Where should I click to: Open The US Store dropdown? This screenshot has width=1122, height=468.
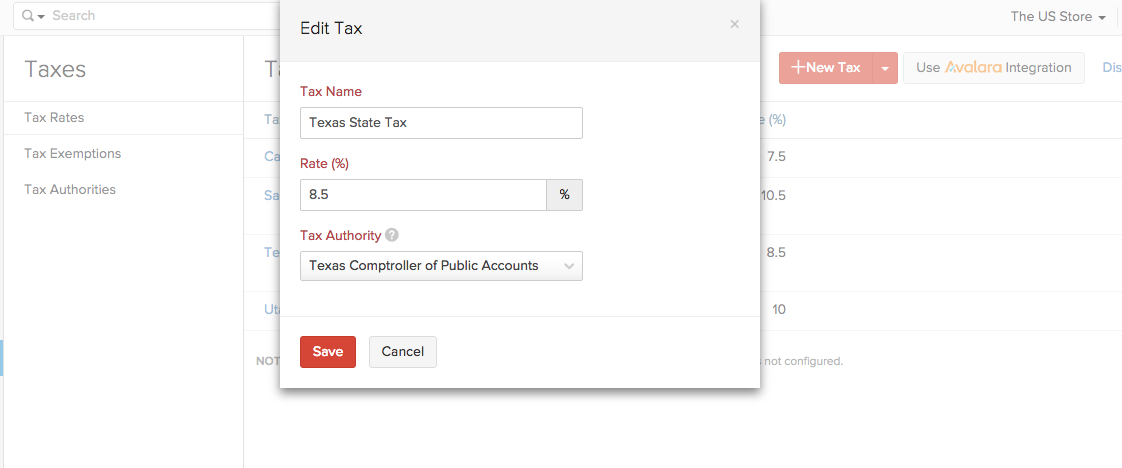point(1058,17)
